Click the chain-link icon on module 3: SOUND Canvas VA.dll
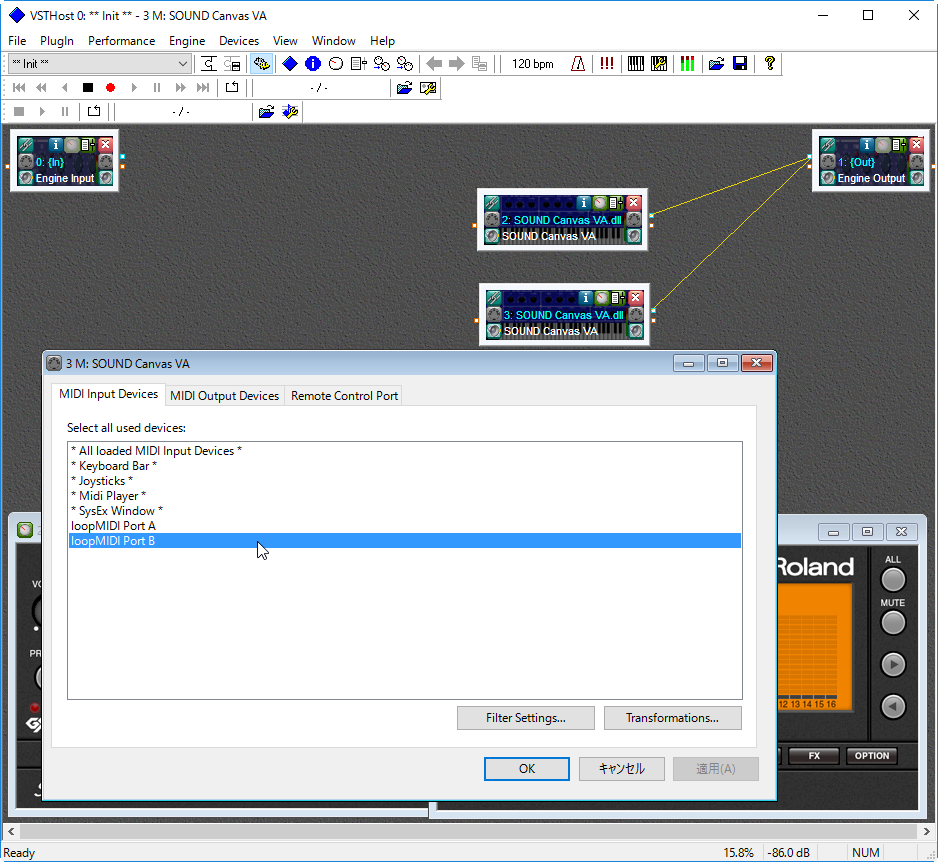Screen dimensions: 938x862 (x=494, y=298)
